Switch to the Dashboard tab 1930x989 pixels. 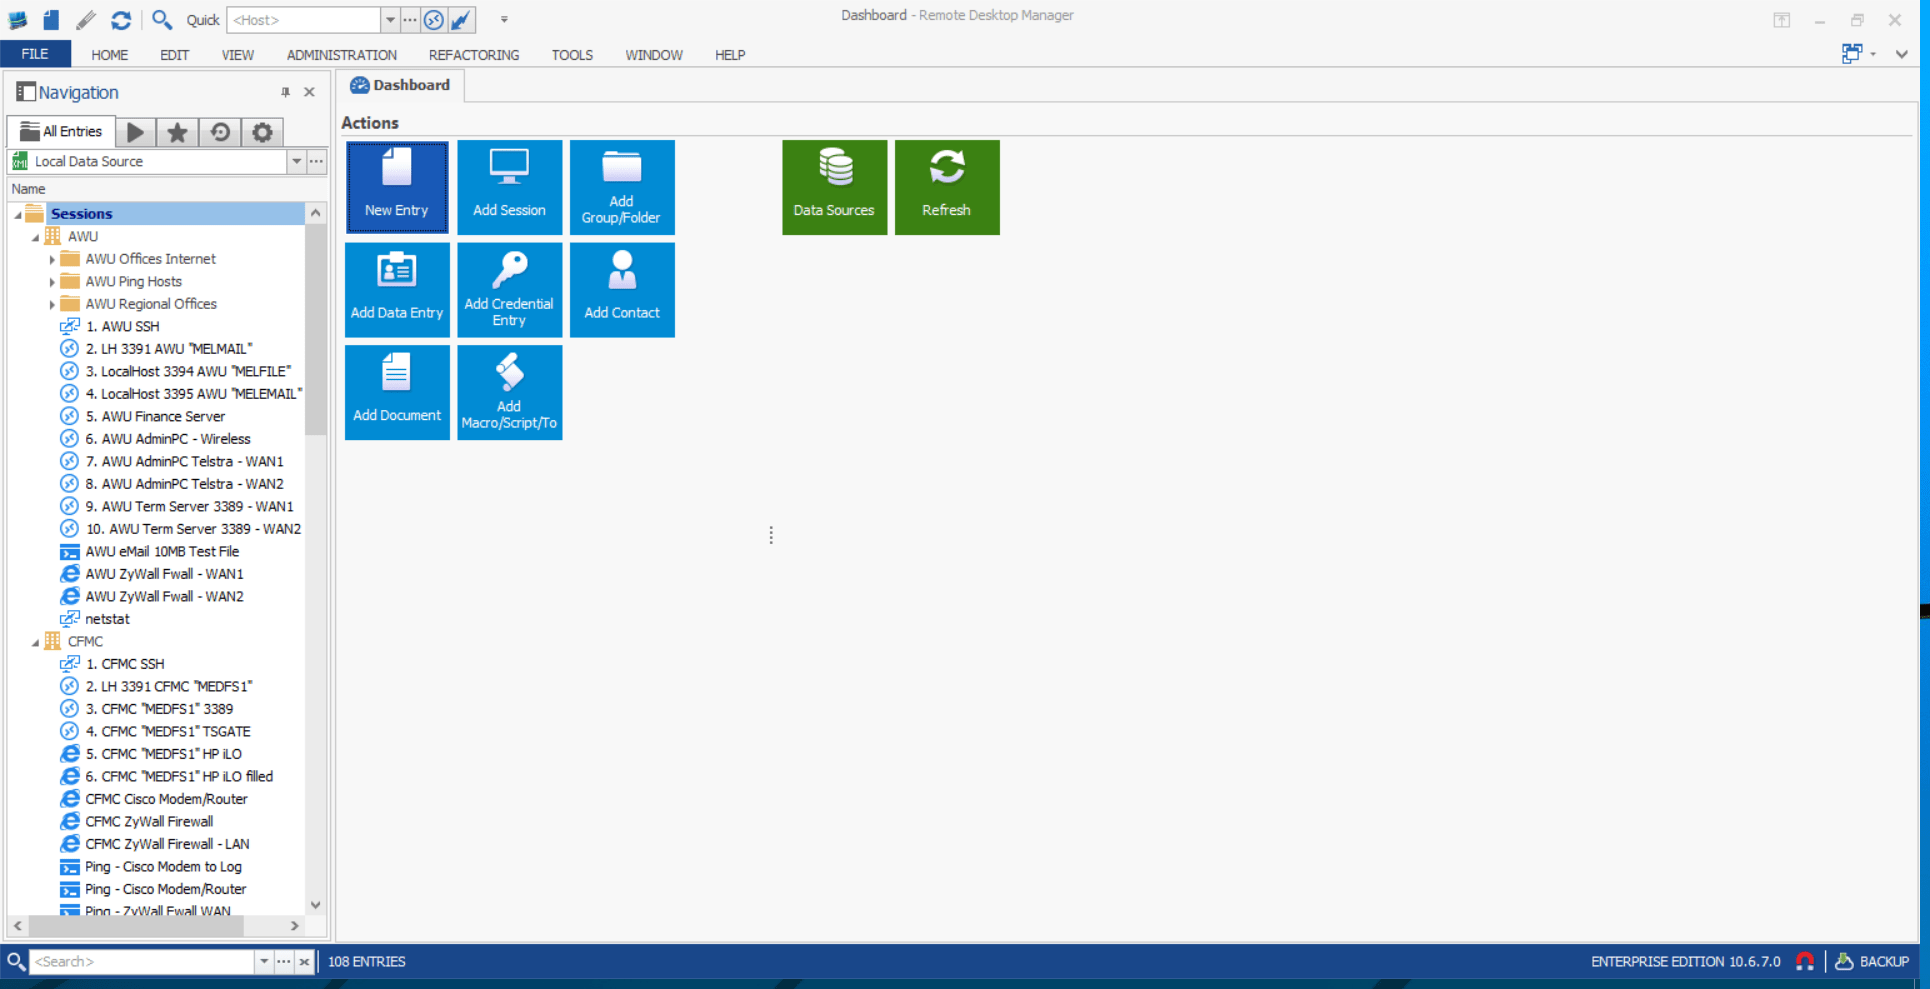(x=401, y=85)
